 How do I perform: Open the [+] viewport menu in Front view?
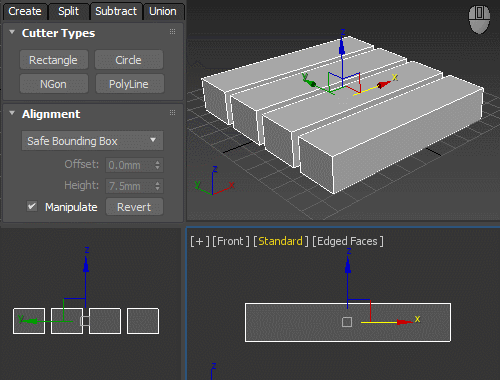coord(200,241)
